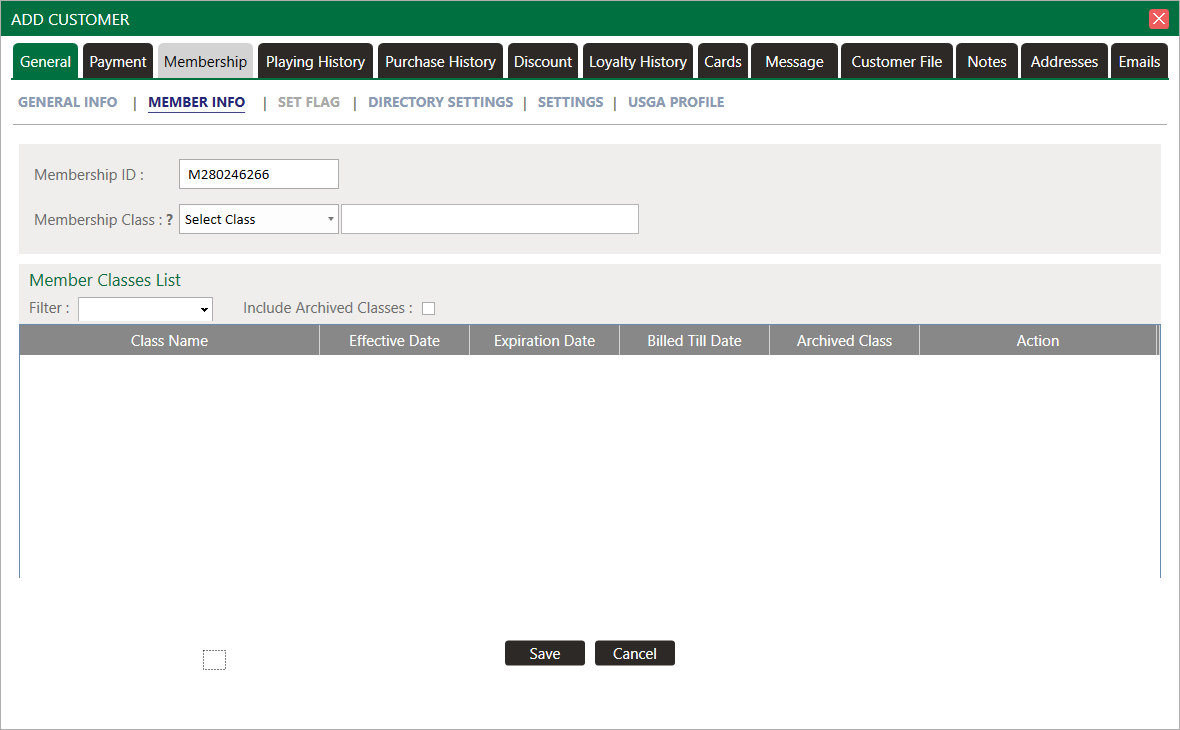The height and width of the screenshot is (730, 1180).
Task: Open the Customer File tab
Action: (896, 62)
